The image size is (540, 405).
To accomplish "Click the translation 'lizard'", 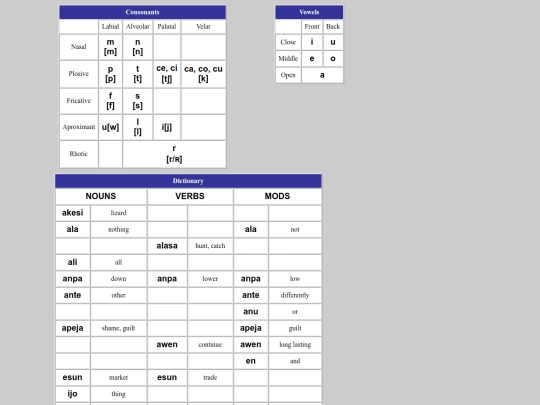I will (x=118, y=213).
